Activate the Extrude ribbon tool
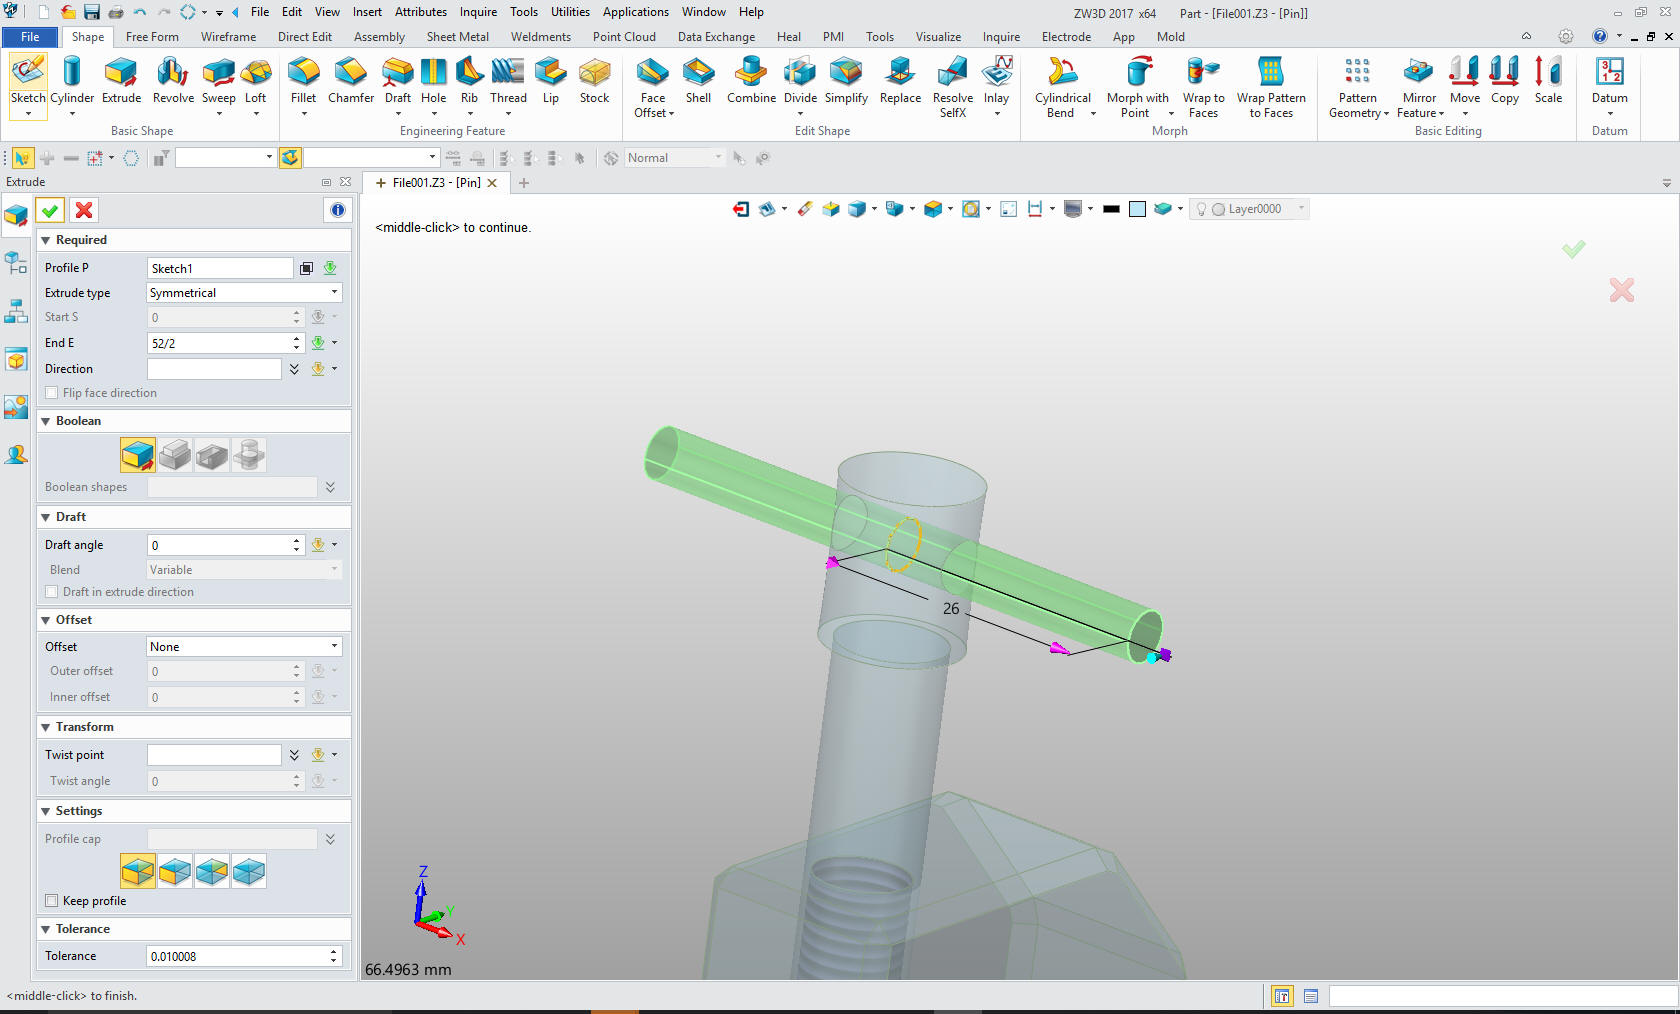Viewport: 1680px width, 1014px height. click(121, 80)
